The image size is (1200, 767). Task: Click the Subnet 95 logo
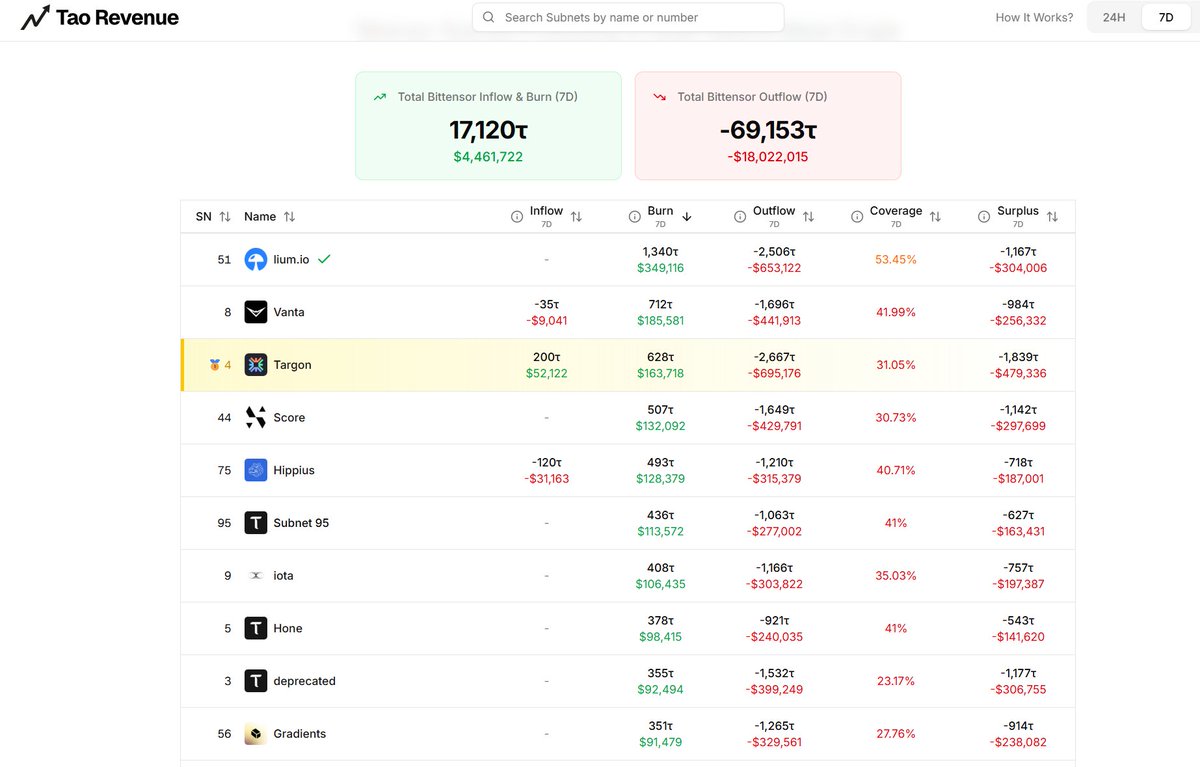coord(256,523)
